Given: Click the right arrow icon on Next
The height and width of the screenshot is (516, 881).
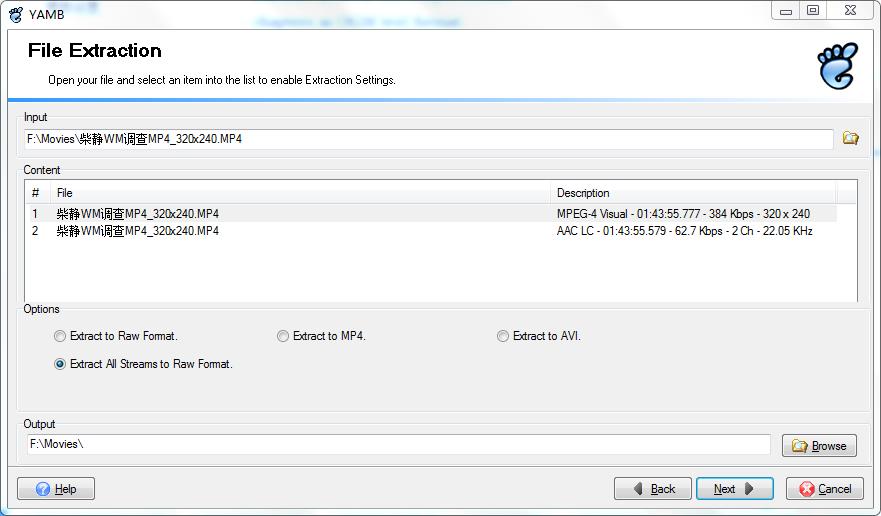Looking at the screenshot, I should pos(749,488).
